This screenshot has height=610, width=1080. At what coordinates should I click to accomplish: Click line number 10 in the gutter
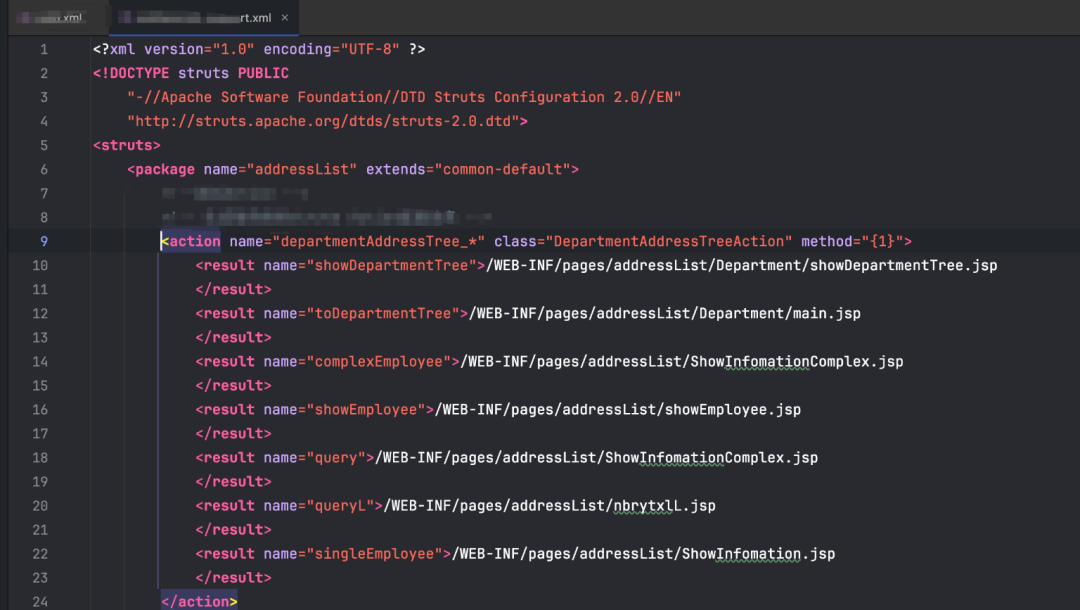[x=40, y=266]
